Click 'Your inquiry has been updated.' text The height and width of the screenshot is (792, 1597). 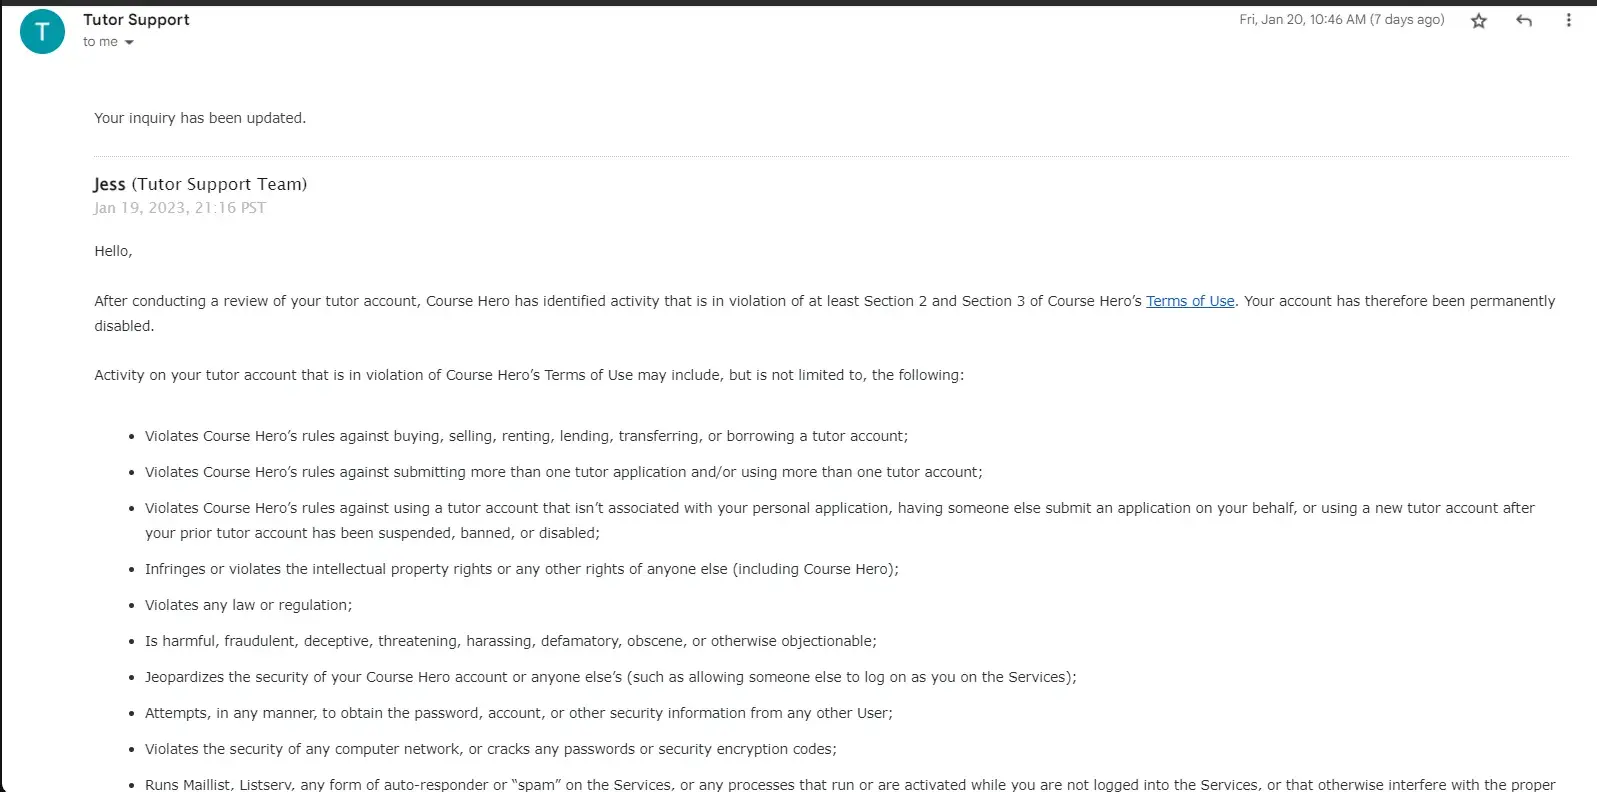click(x=200, y=118)
